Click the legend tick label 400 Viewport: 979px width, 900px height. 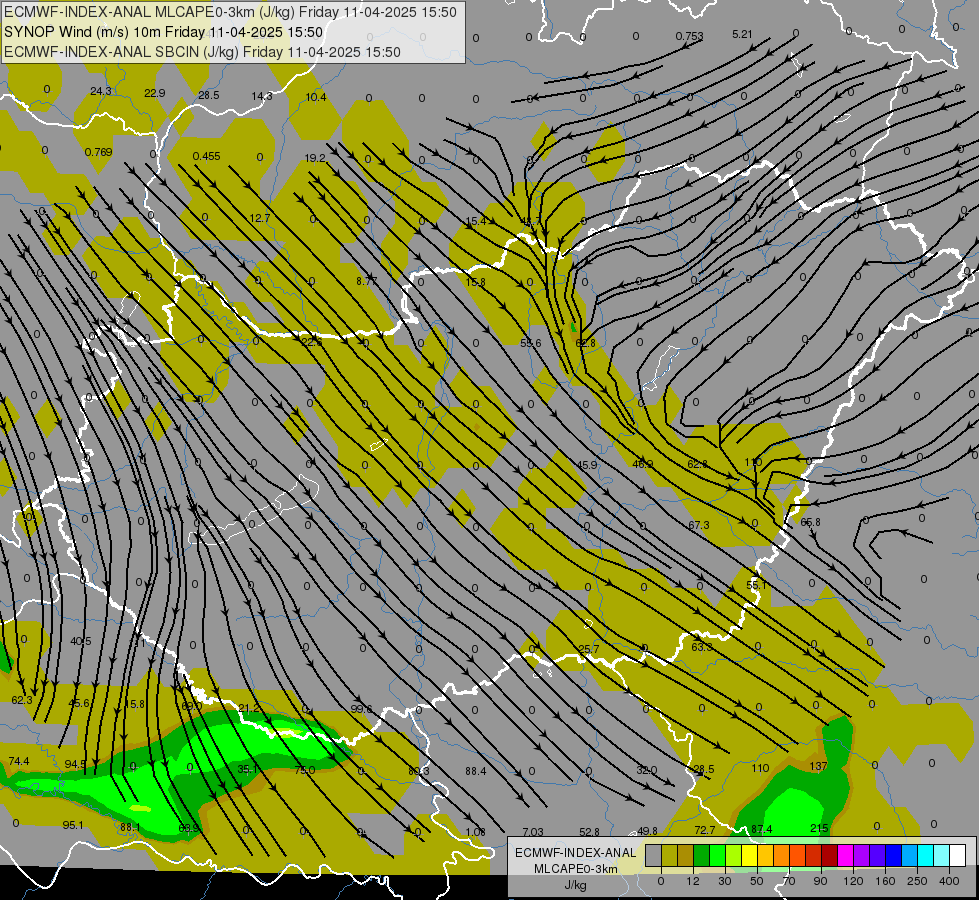949,881
